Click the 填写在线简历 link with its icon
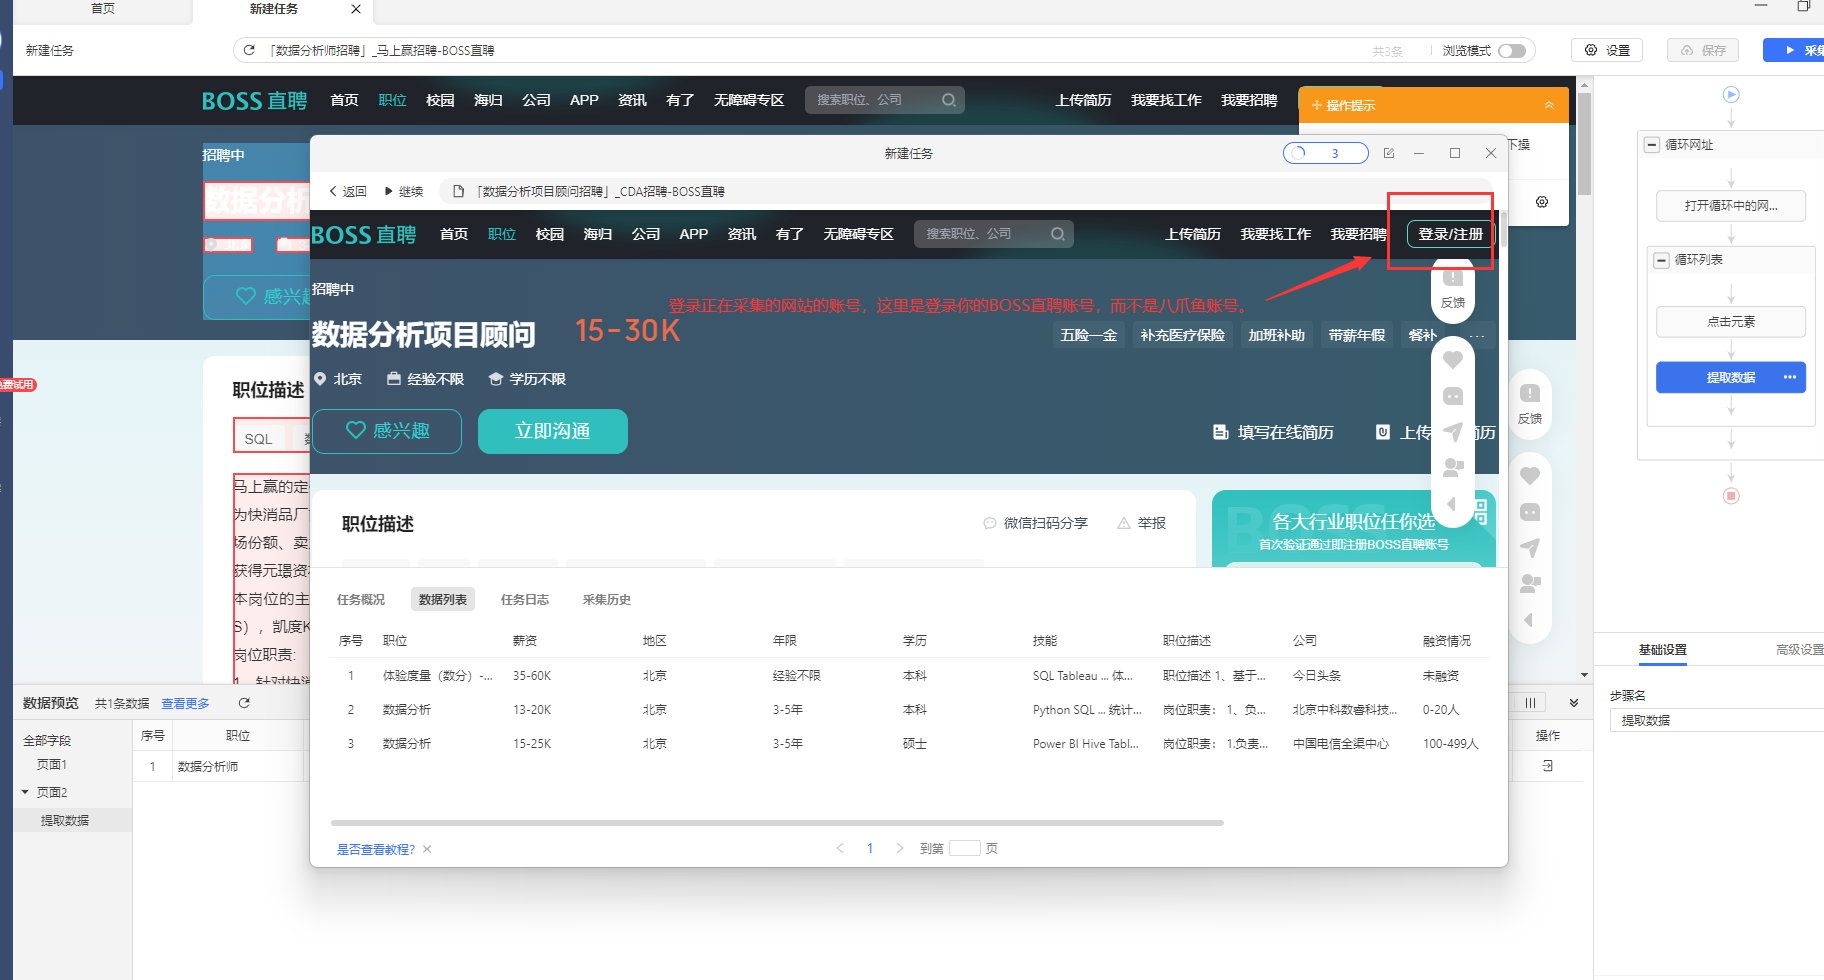Viewport: 1824px width, 980px height. pos(1273,432)
